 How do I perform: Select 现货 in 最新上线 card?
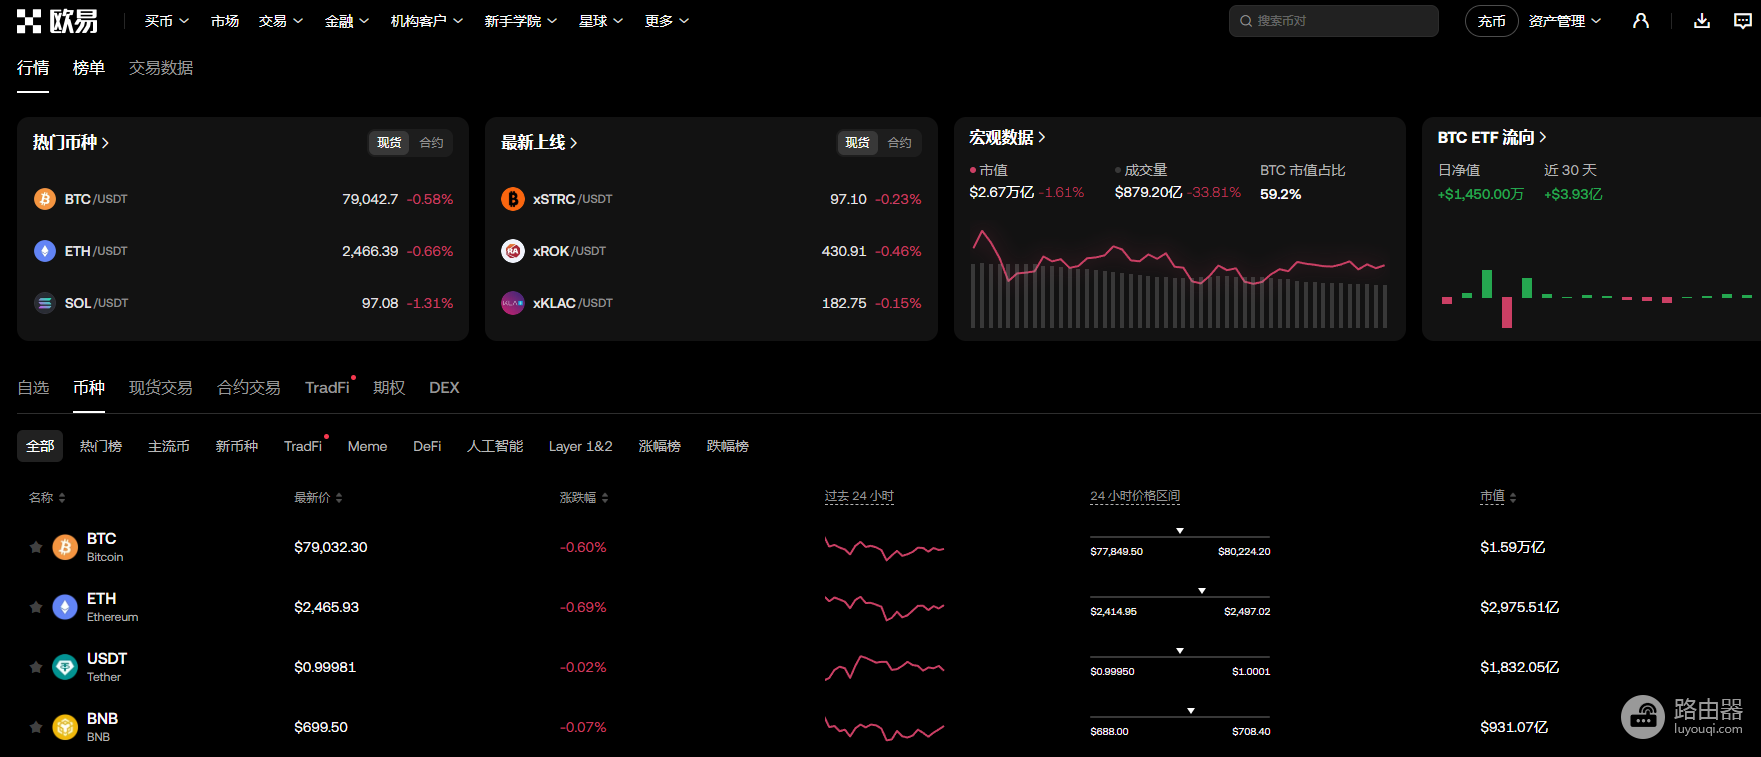pos(857,143)
